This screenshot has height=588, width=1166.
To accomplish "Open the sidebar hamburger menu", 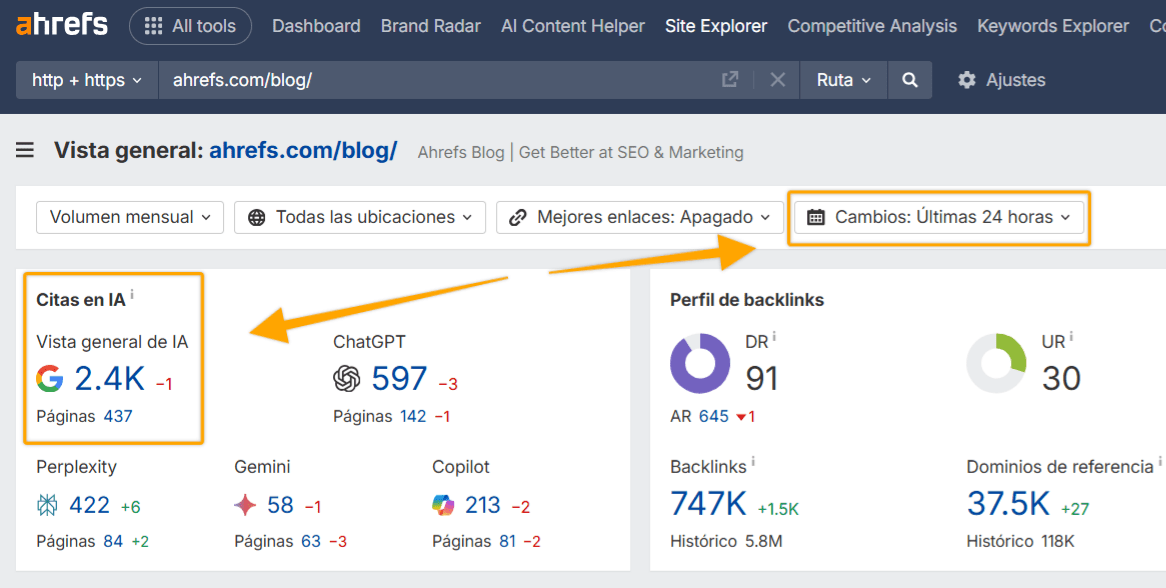I will pos(24,151).
